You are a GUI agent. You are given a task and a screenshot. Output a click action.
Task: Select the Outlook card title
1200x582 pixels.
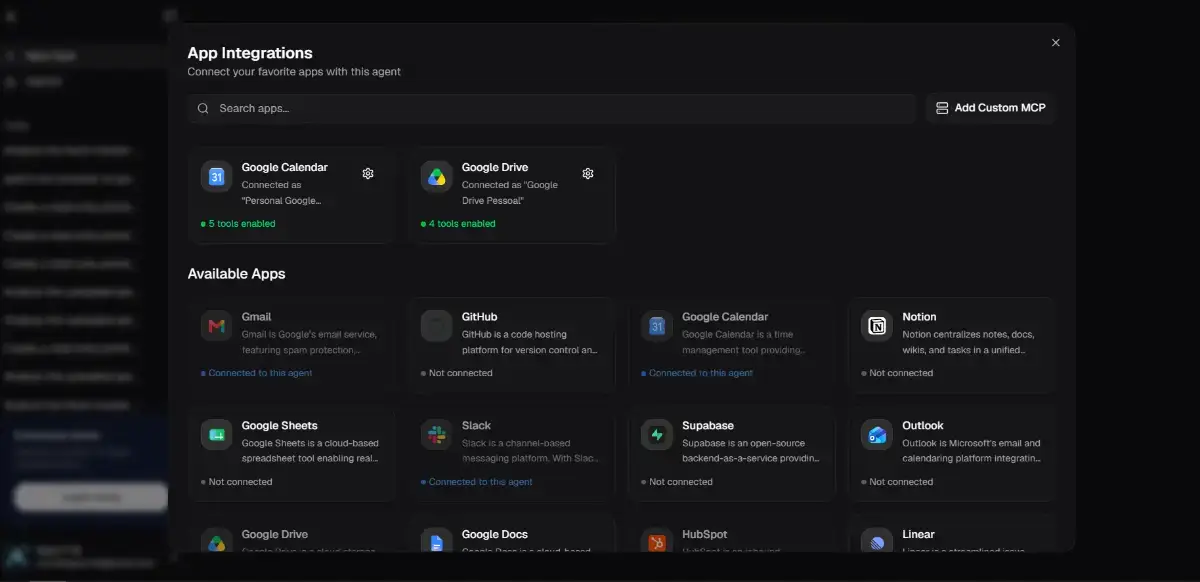(x=922, y=426)
